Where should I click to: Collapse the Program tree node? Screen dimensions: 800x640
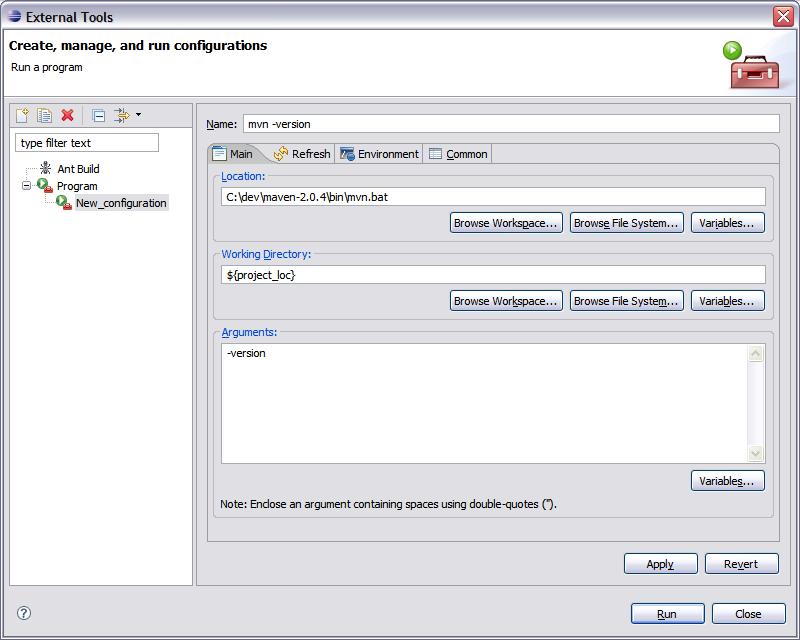pyautogui.click(x=26, y=186)
